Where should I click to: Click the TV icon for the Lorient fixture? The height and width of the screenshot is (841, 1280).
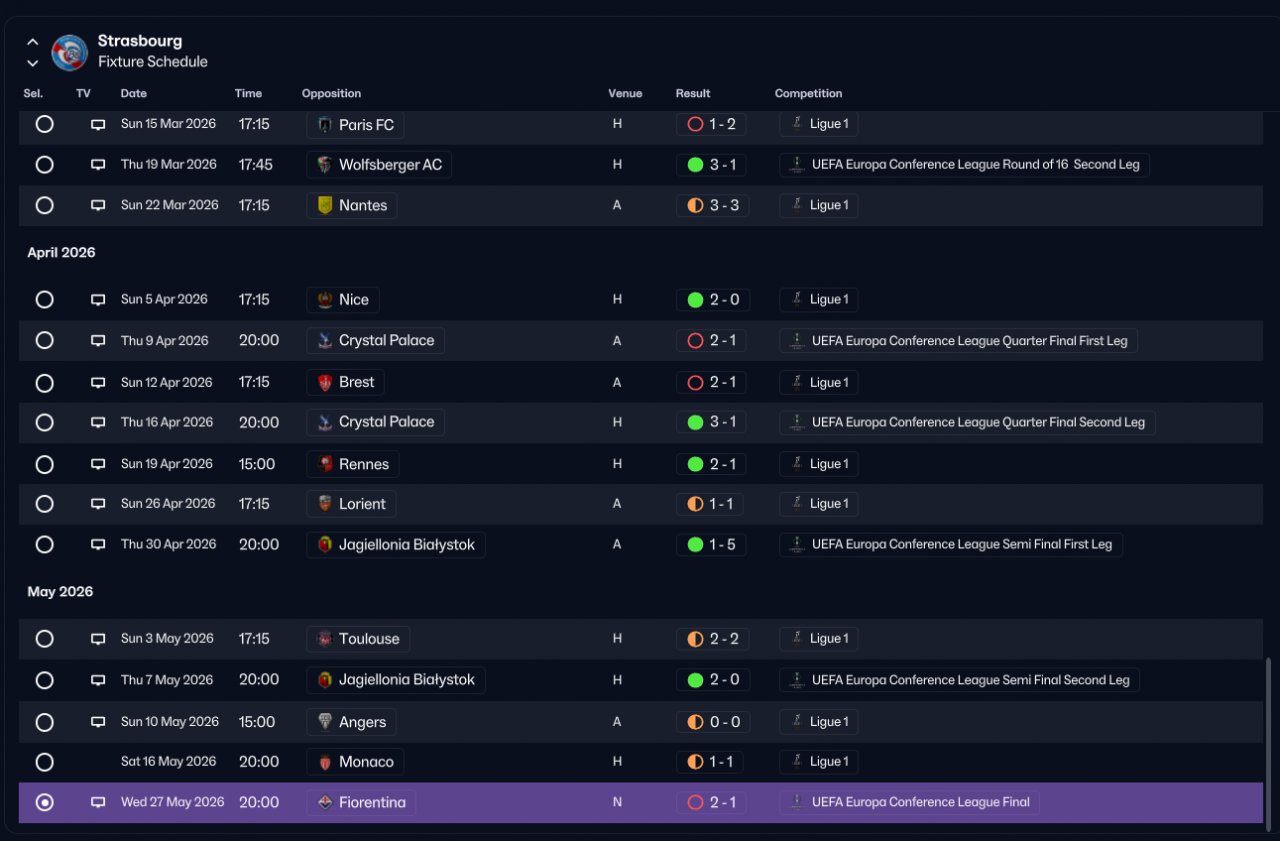(x=98, y=504)
